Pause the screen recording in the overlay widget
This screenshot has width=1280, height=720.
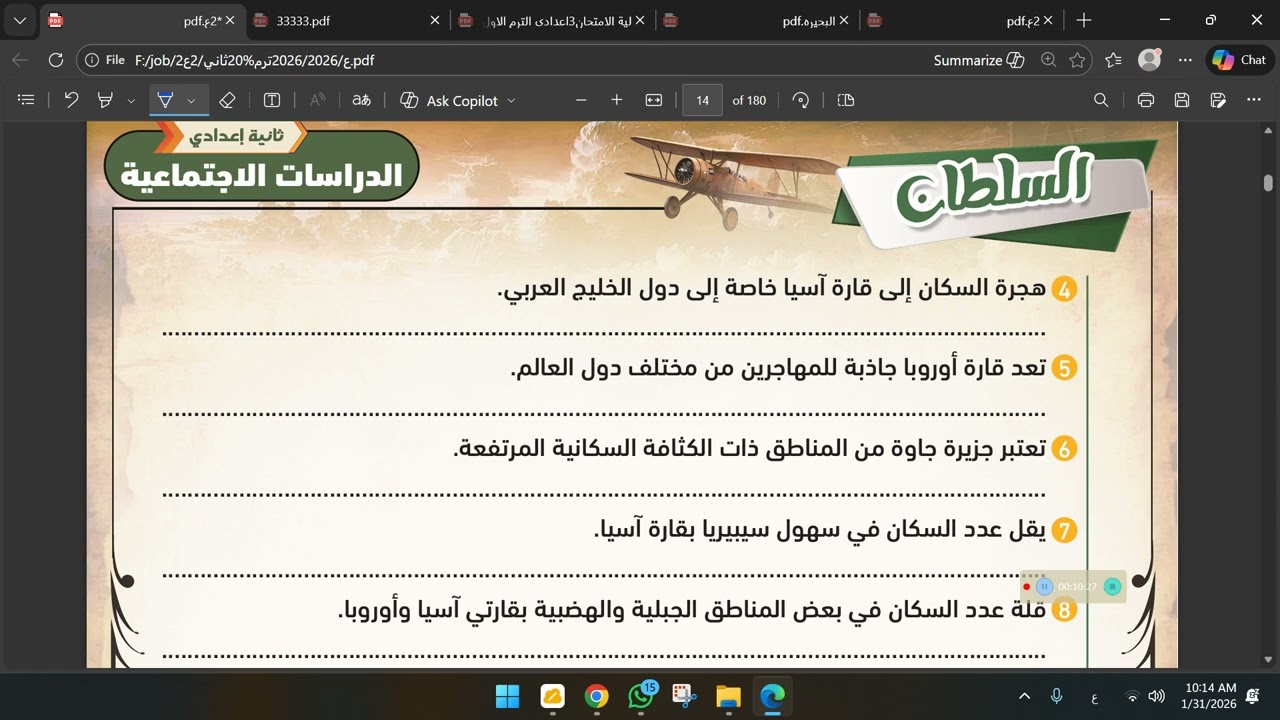click(1044, 587)
